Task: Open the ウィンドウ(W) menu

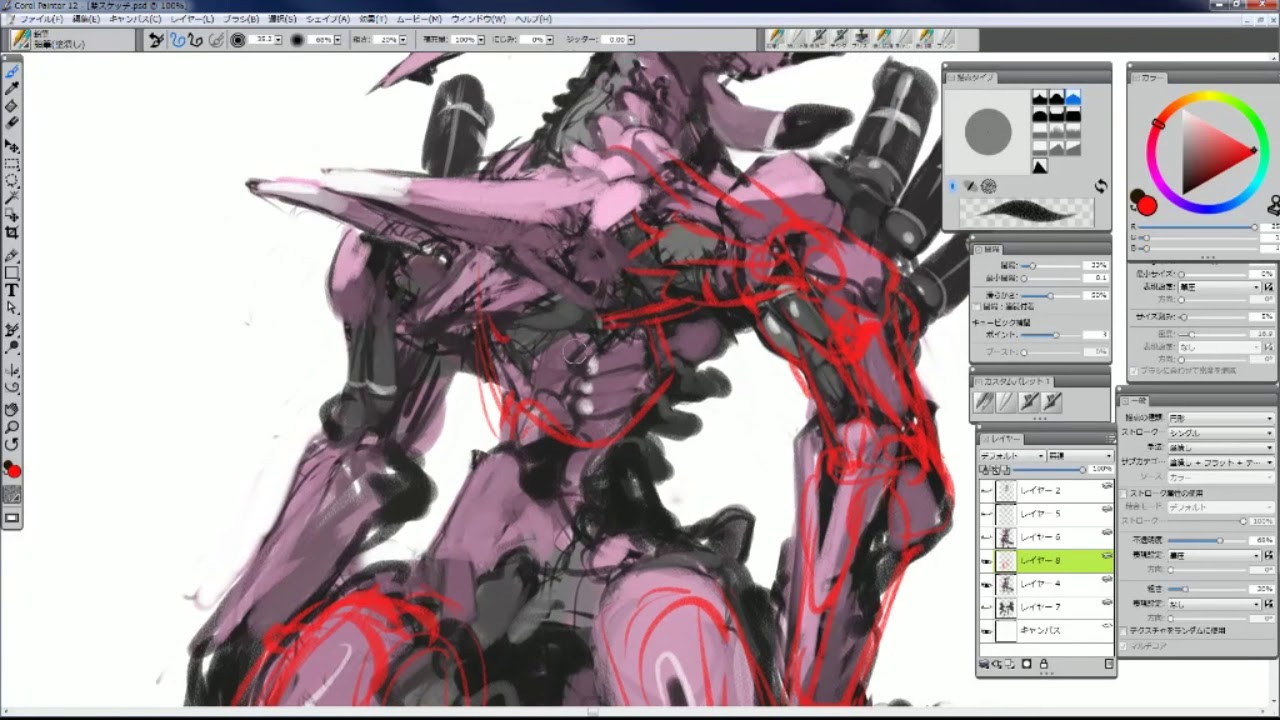Action: 478,19
